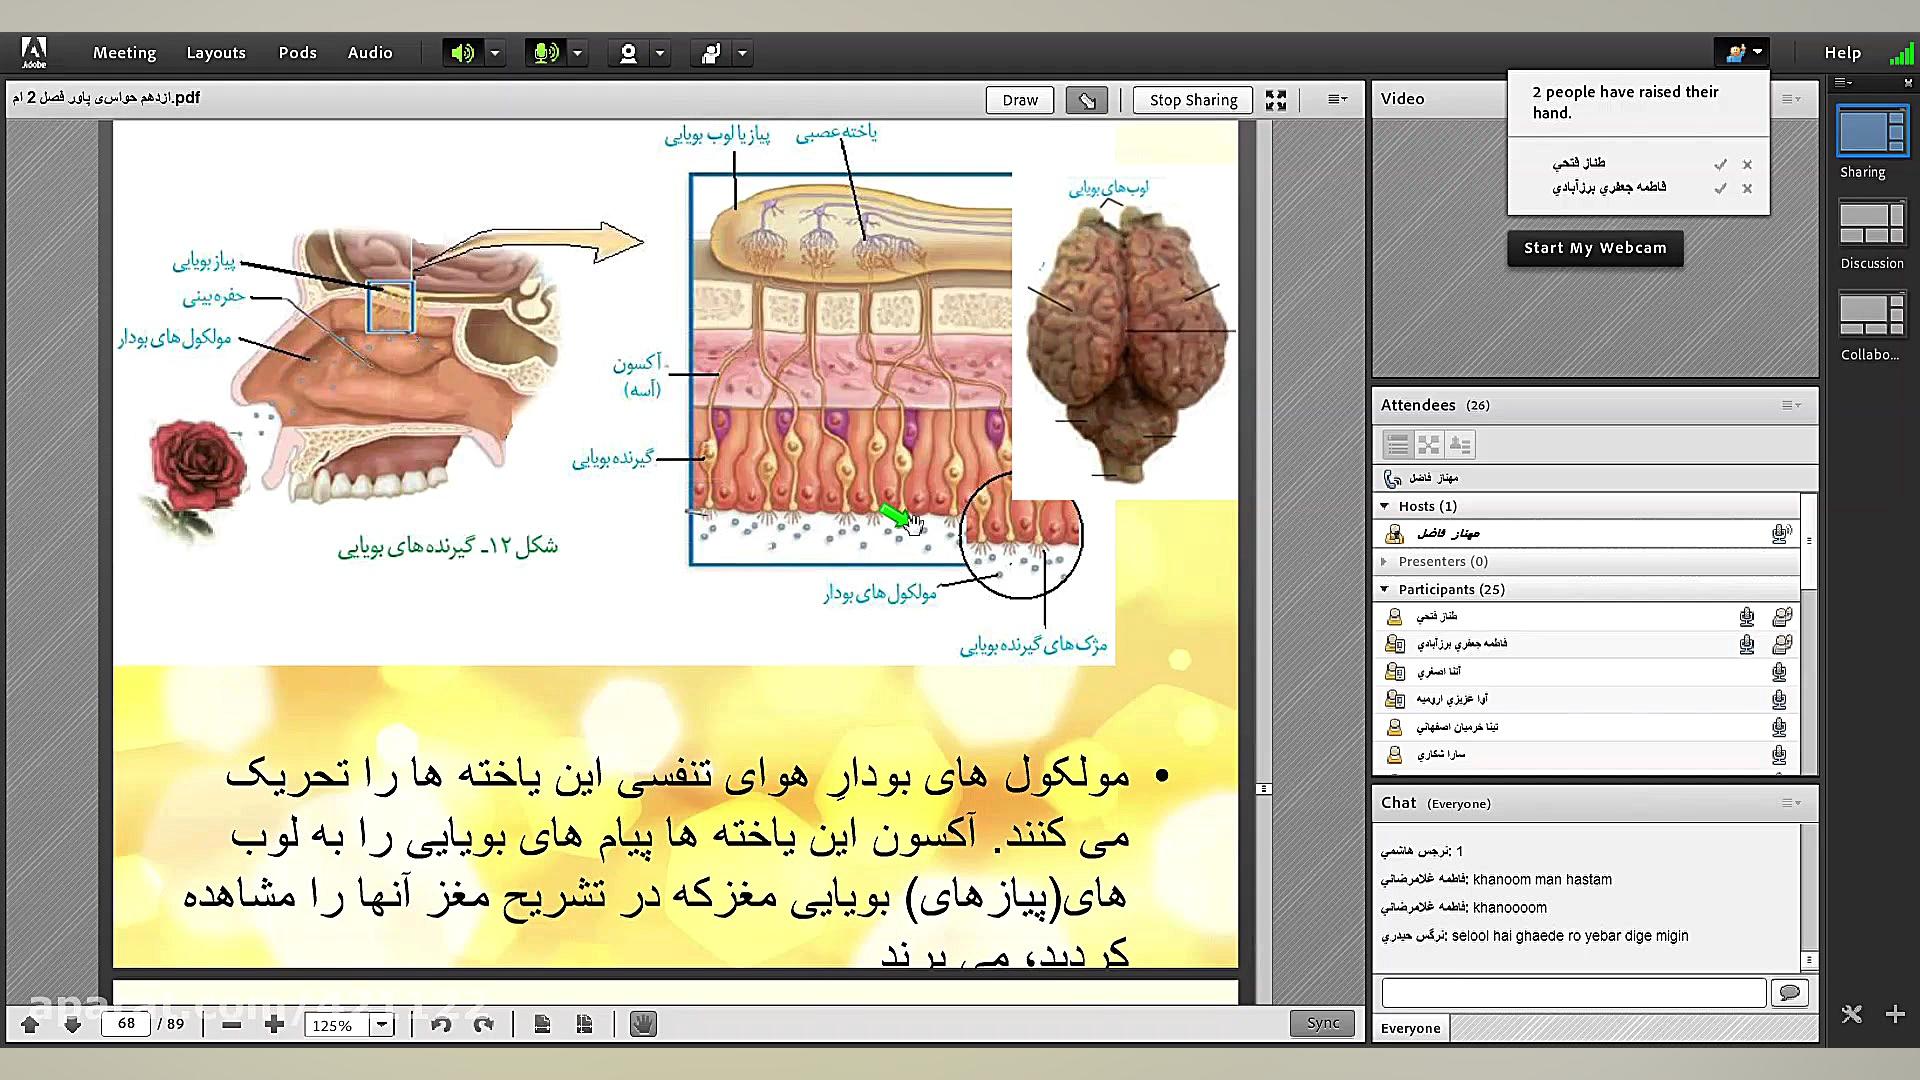The height and width of the screenshot is (1080, 1920).
Task: Toggle the pointer tool icon
Action: pyautogui.click(x=1087, y=100)
